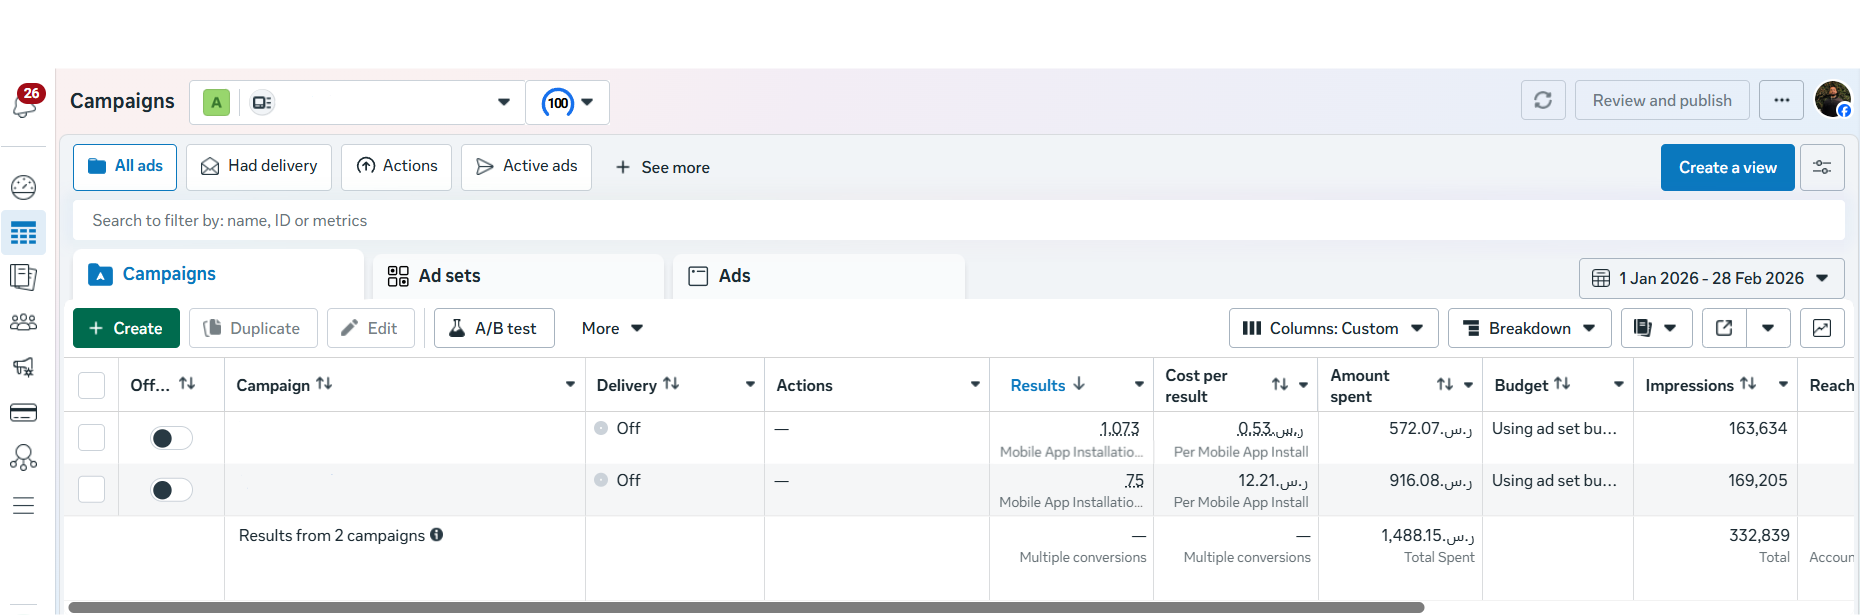Click the export table data icon
The width and height of the screenshot is (1860, 615).
coord(1724,328)
